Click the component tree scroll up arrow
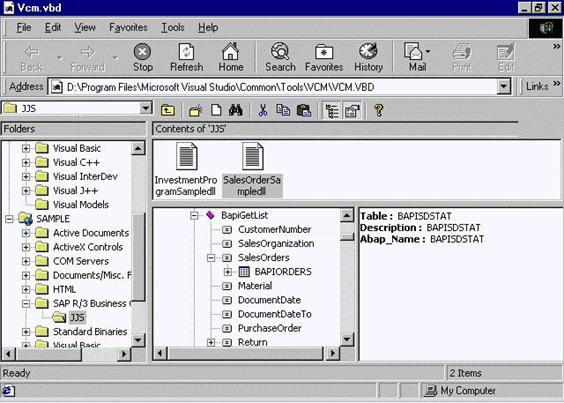 coord(346,216)
